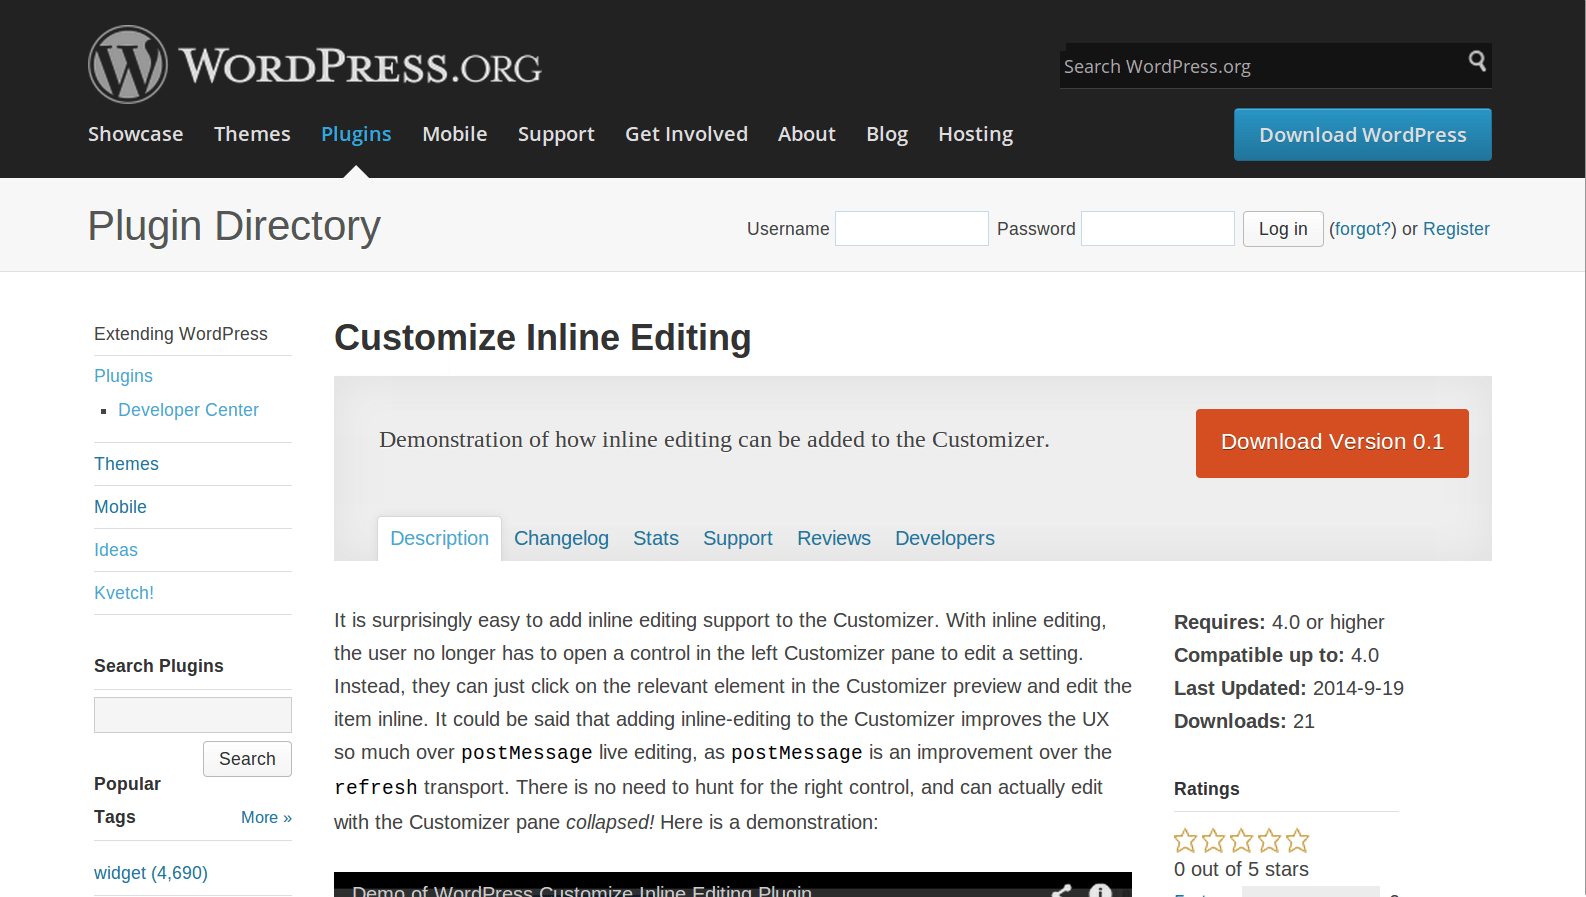Click the WordPress logo icon
This screenshot has height=897, width=1586.
pos(128,65)
